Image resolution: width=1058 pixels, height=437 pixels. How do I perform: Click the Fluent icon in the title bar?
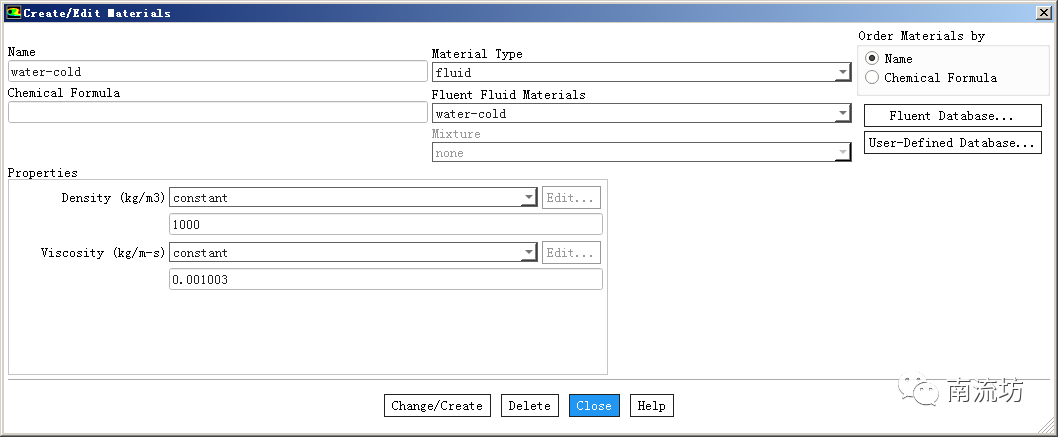(x=13, y=13)
